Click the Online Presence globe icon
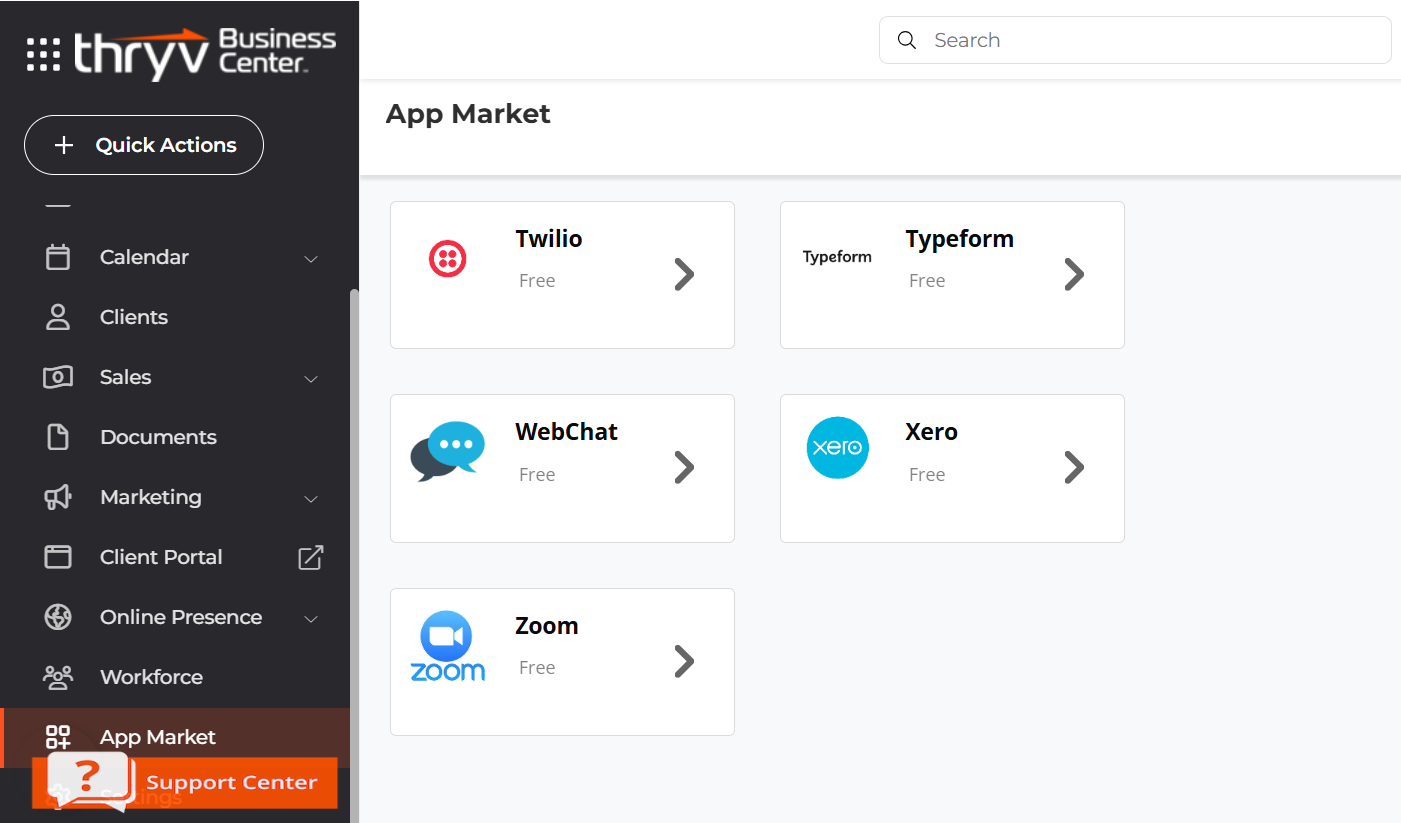Viewport: 1401px width, 823px height. pos(58,617)
